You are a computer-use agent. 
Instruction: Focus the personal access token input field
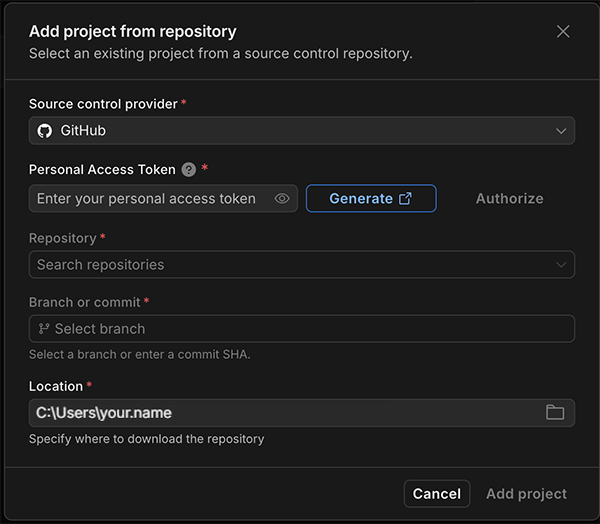148,199
